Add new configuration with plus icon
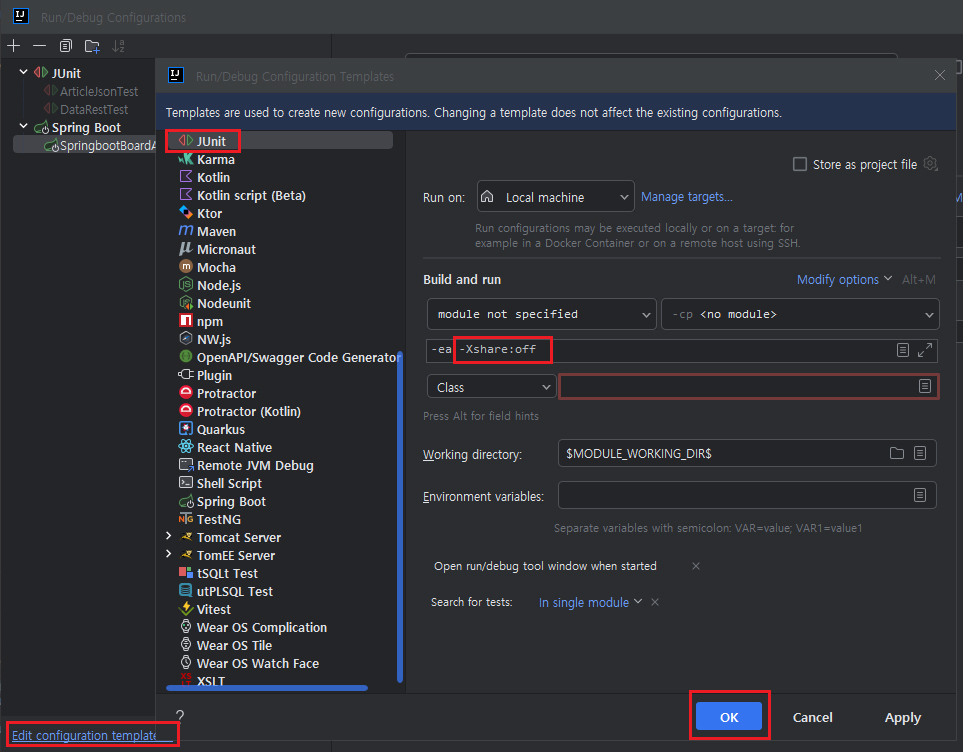Image resolution: width=963 pixels, height=752 pixels. 14,46
